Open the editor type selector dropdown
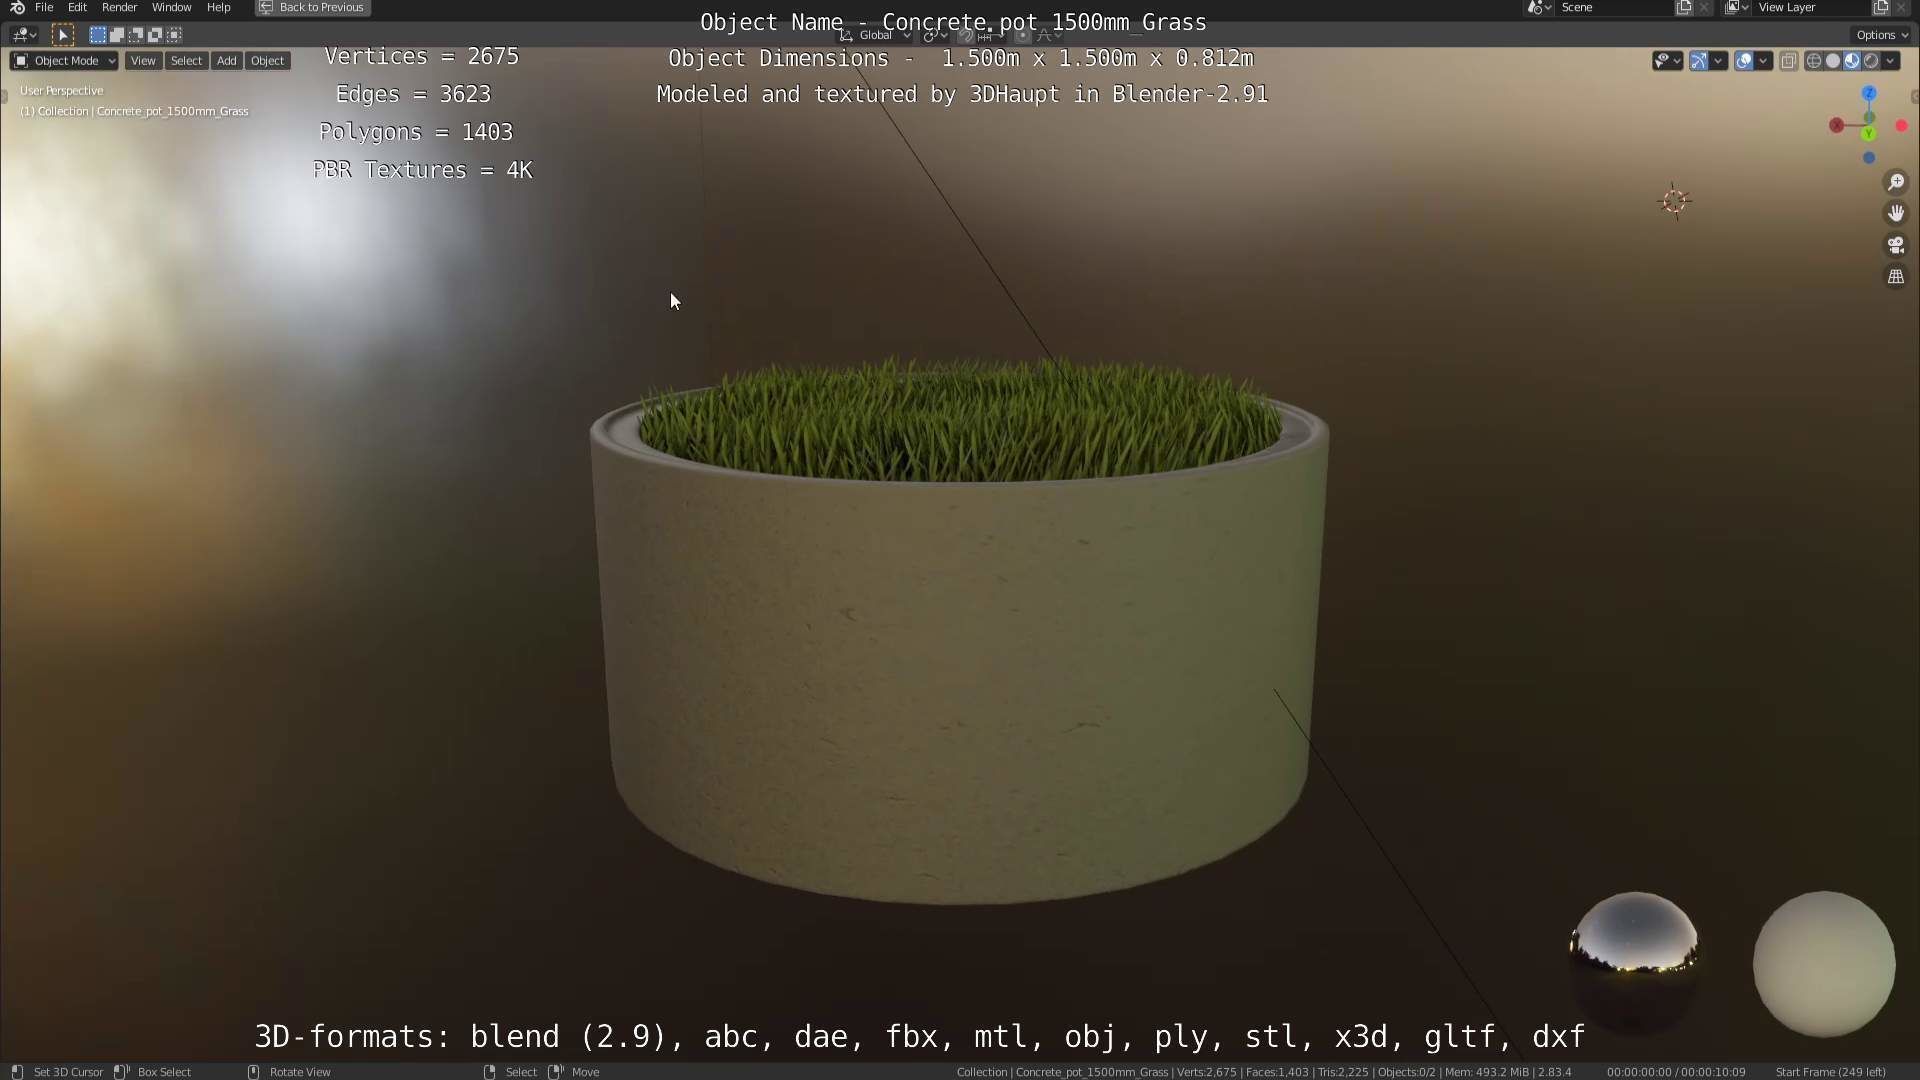The width and height of the screenshot is (1920, 1080). click(x=24, y=35)
